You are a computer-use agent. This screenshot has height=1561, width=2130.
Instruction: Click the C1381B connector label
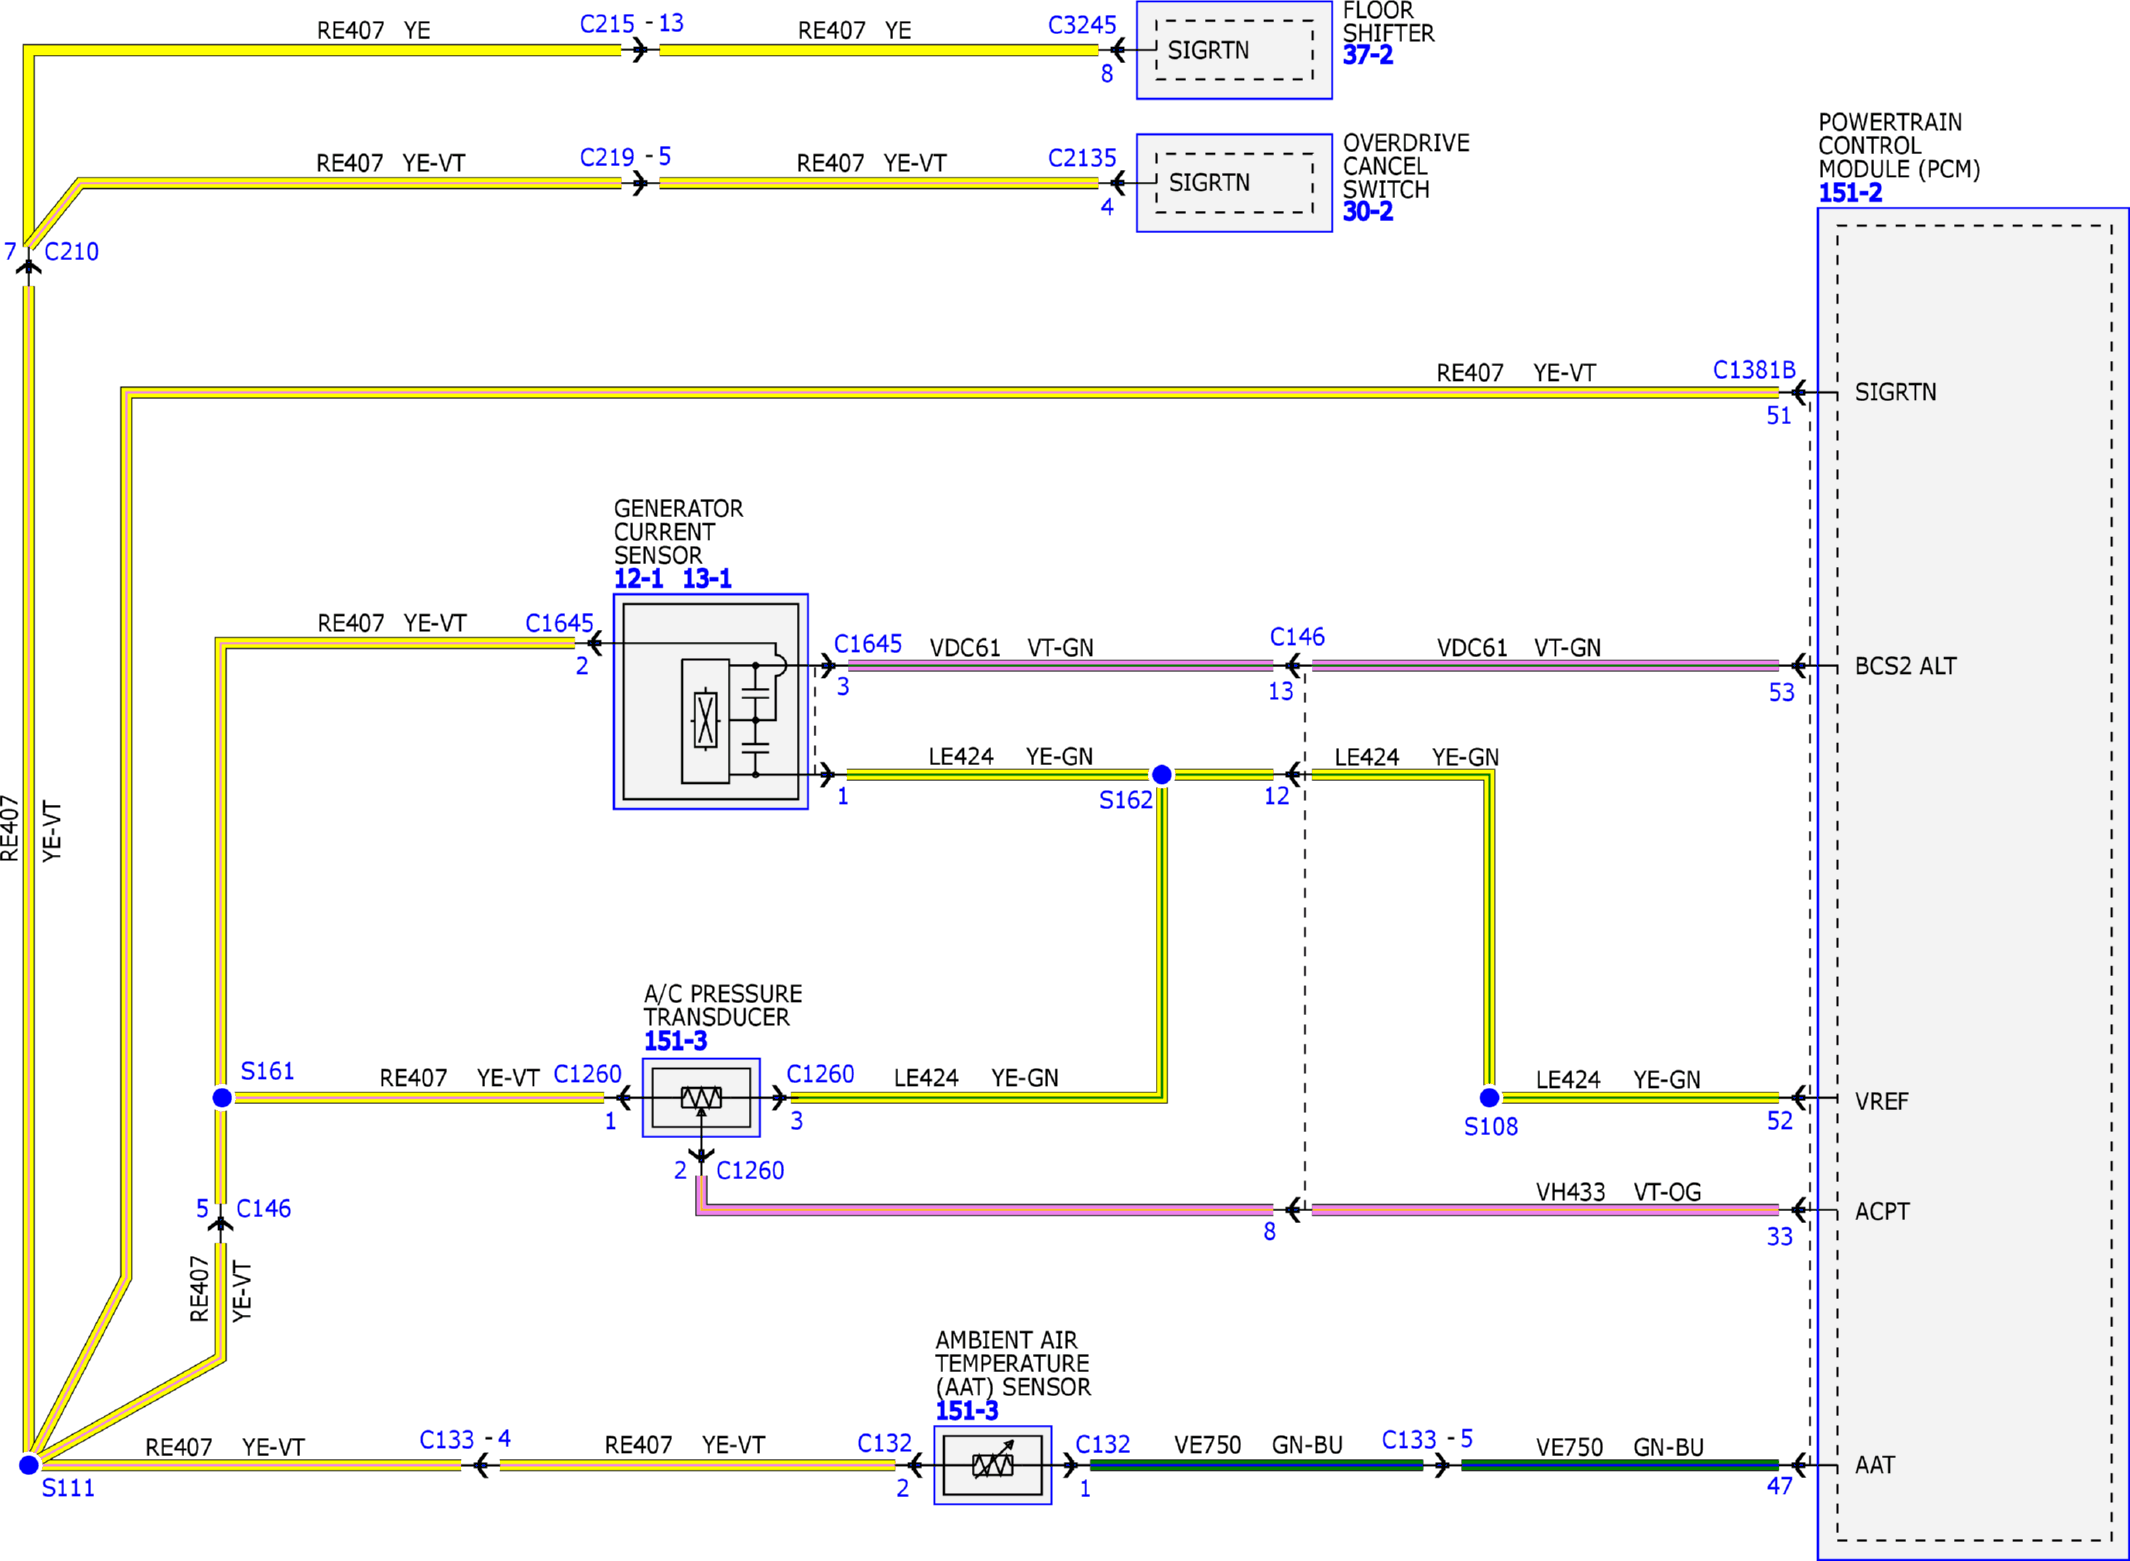click(x=1754, y=370)
